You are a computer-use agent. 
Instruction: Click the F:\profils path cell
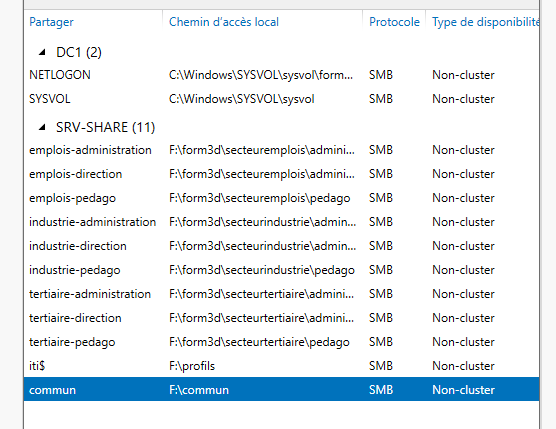coord(192,366)
